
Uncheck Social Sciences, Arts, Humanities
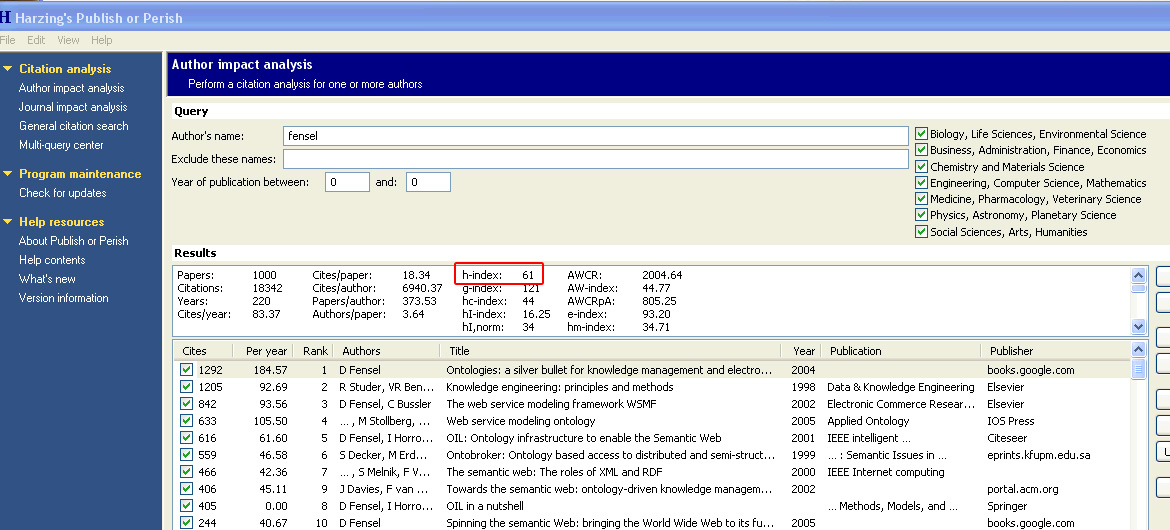tap(922, 232)
